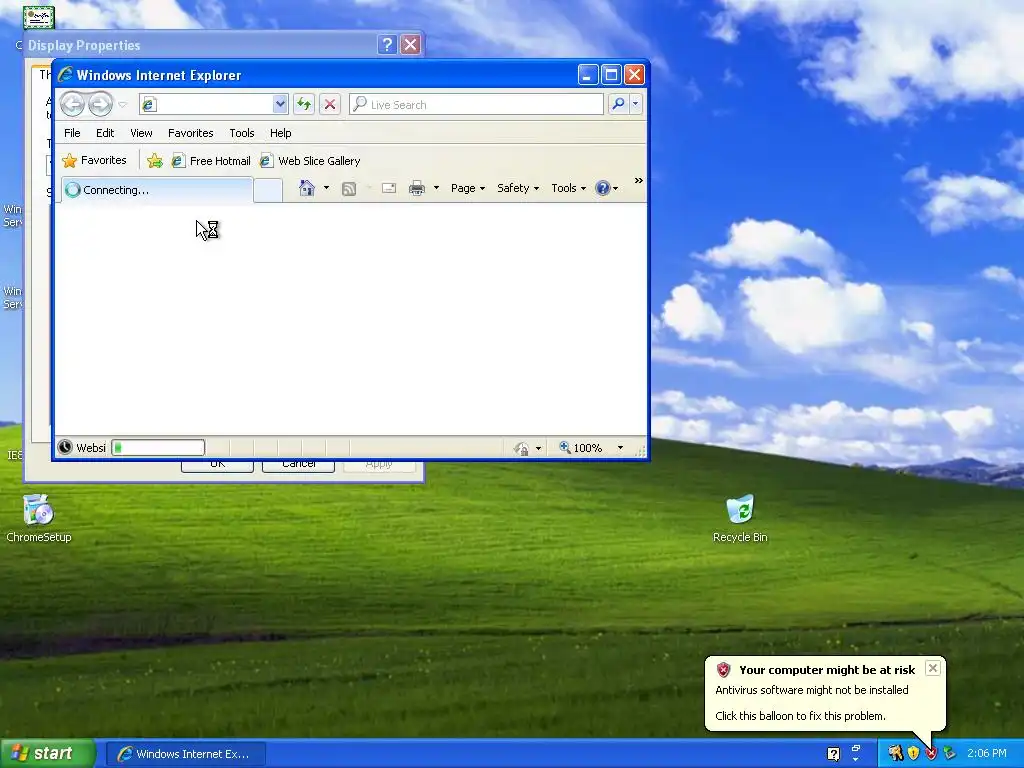The height and width of the screenshot is (768, 1024).
Task: Click the address bar field
Action: (206, 104)
